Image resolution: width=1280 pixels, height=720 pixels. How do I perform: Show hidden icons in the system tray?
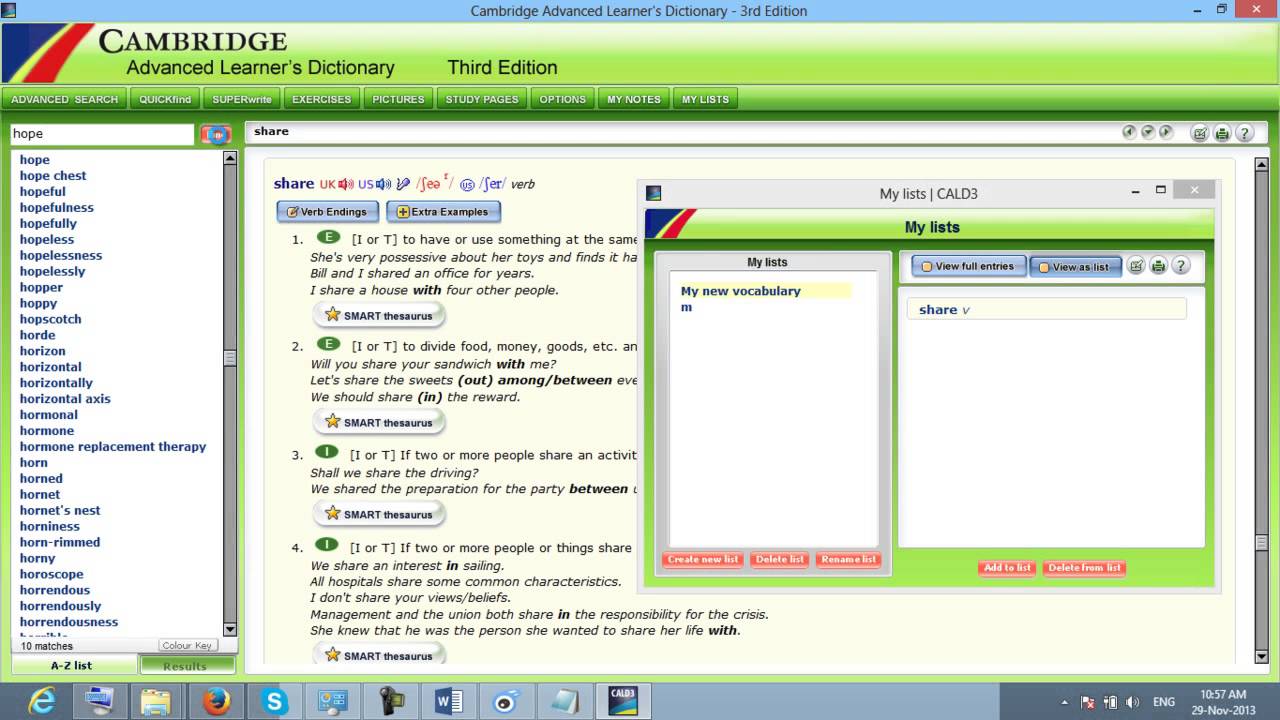pyautogui.click(x=1067, y=702)
